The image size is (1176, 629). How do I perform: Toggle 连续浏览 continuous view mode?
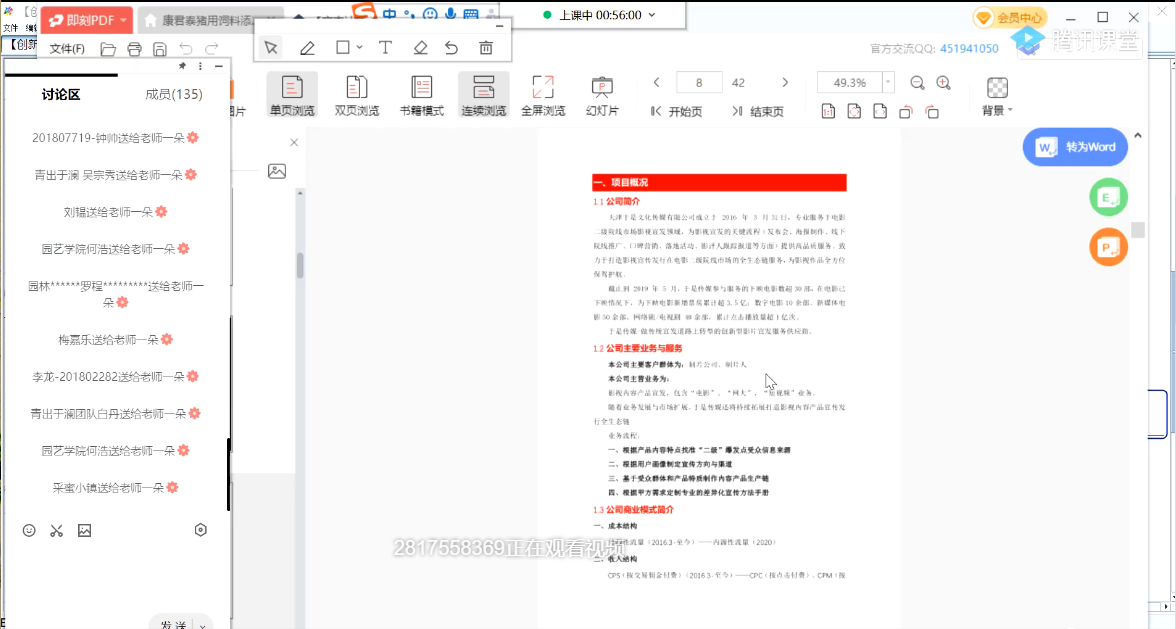483,95
